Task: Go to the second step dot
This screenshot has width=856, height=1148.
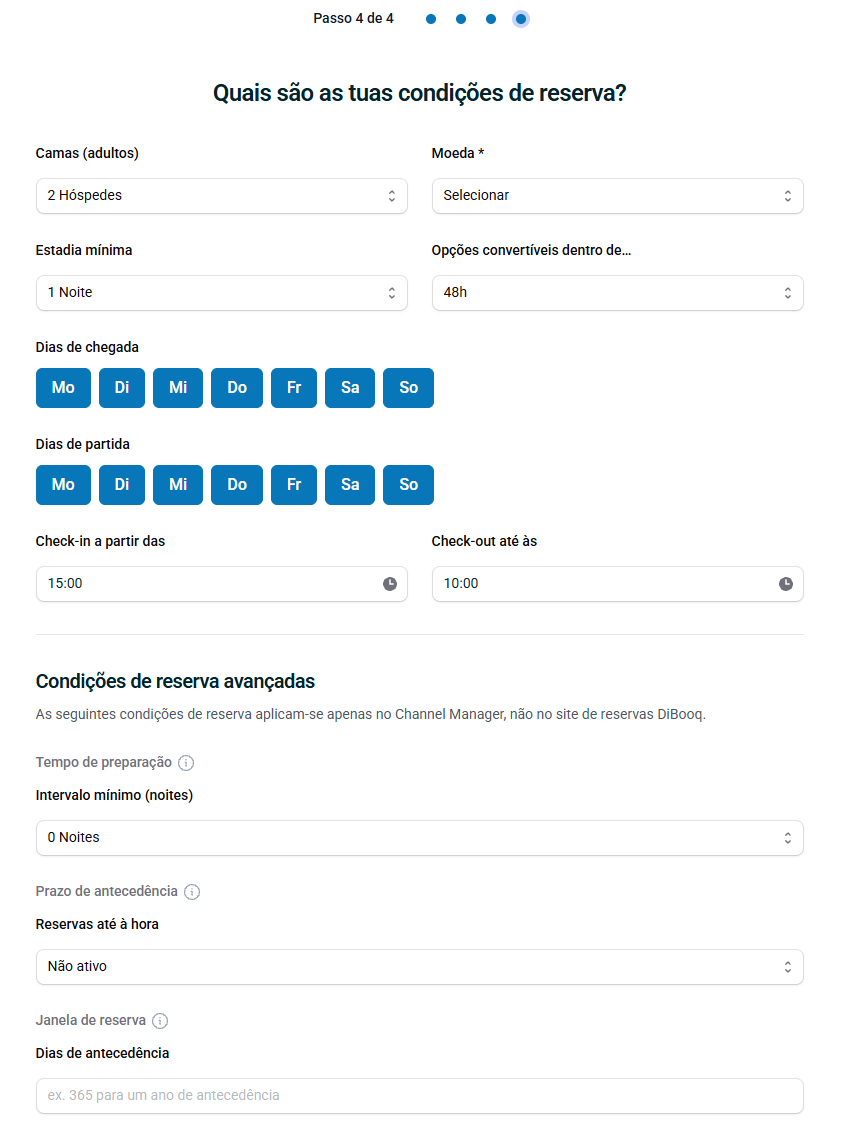Action: [x=461, y=19]
